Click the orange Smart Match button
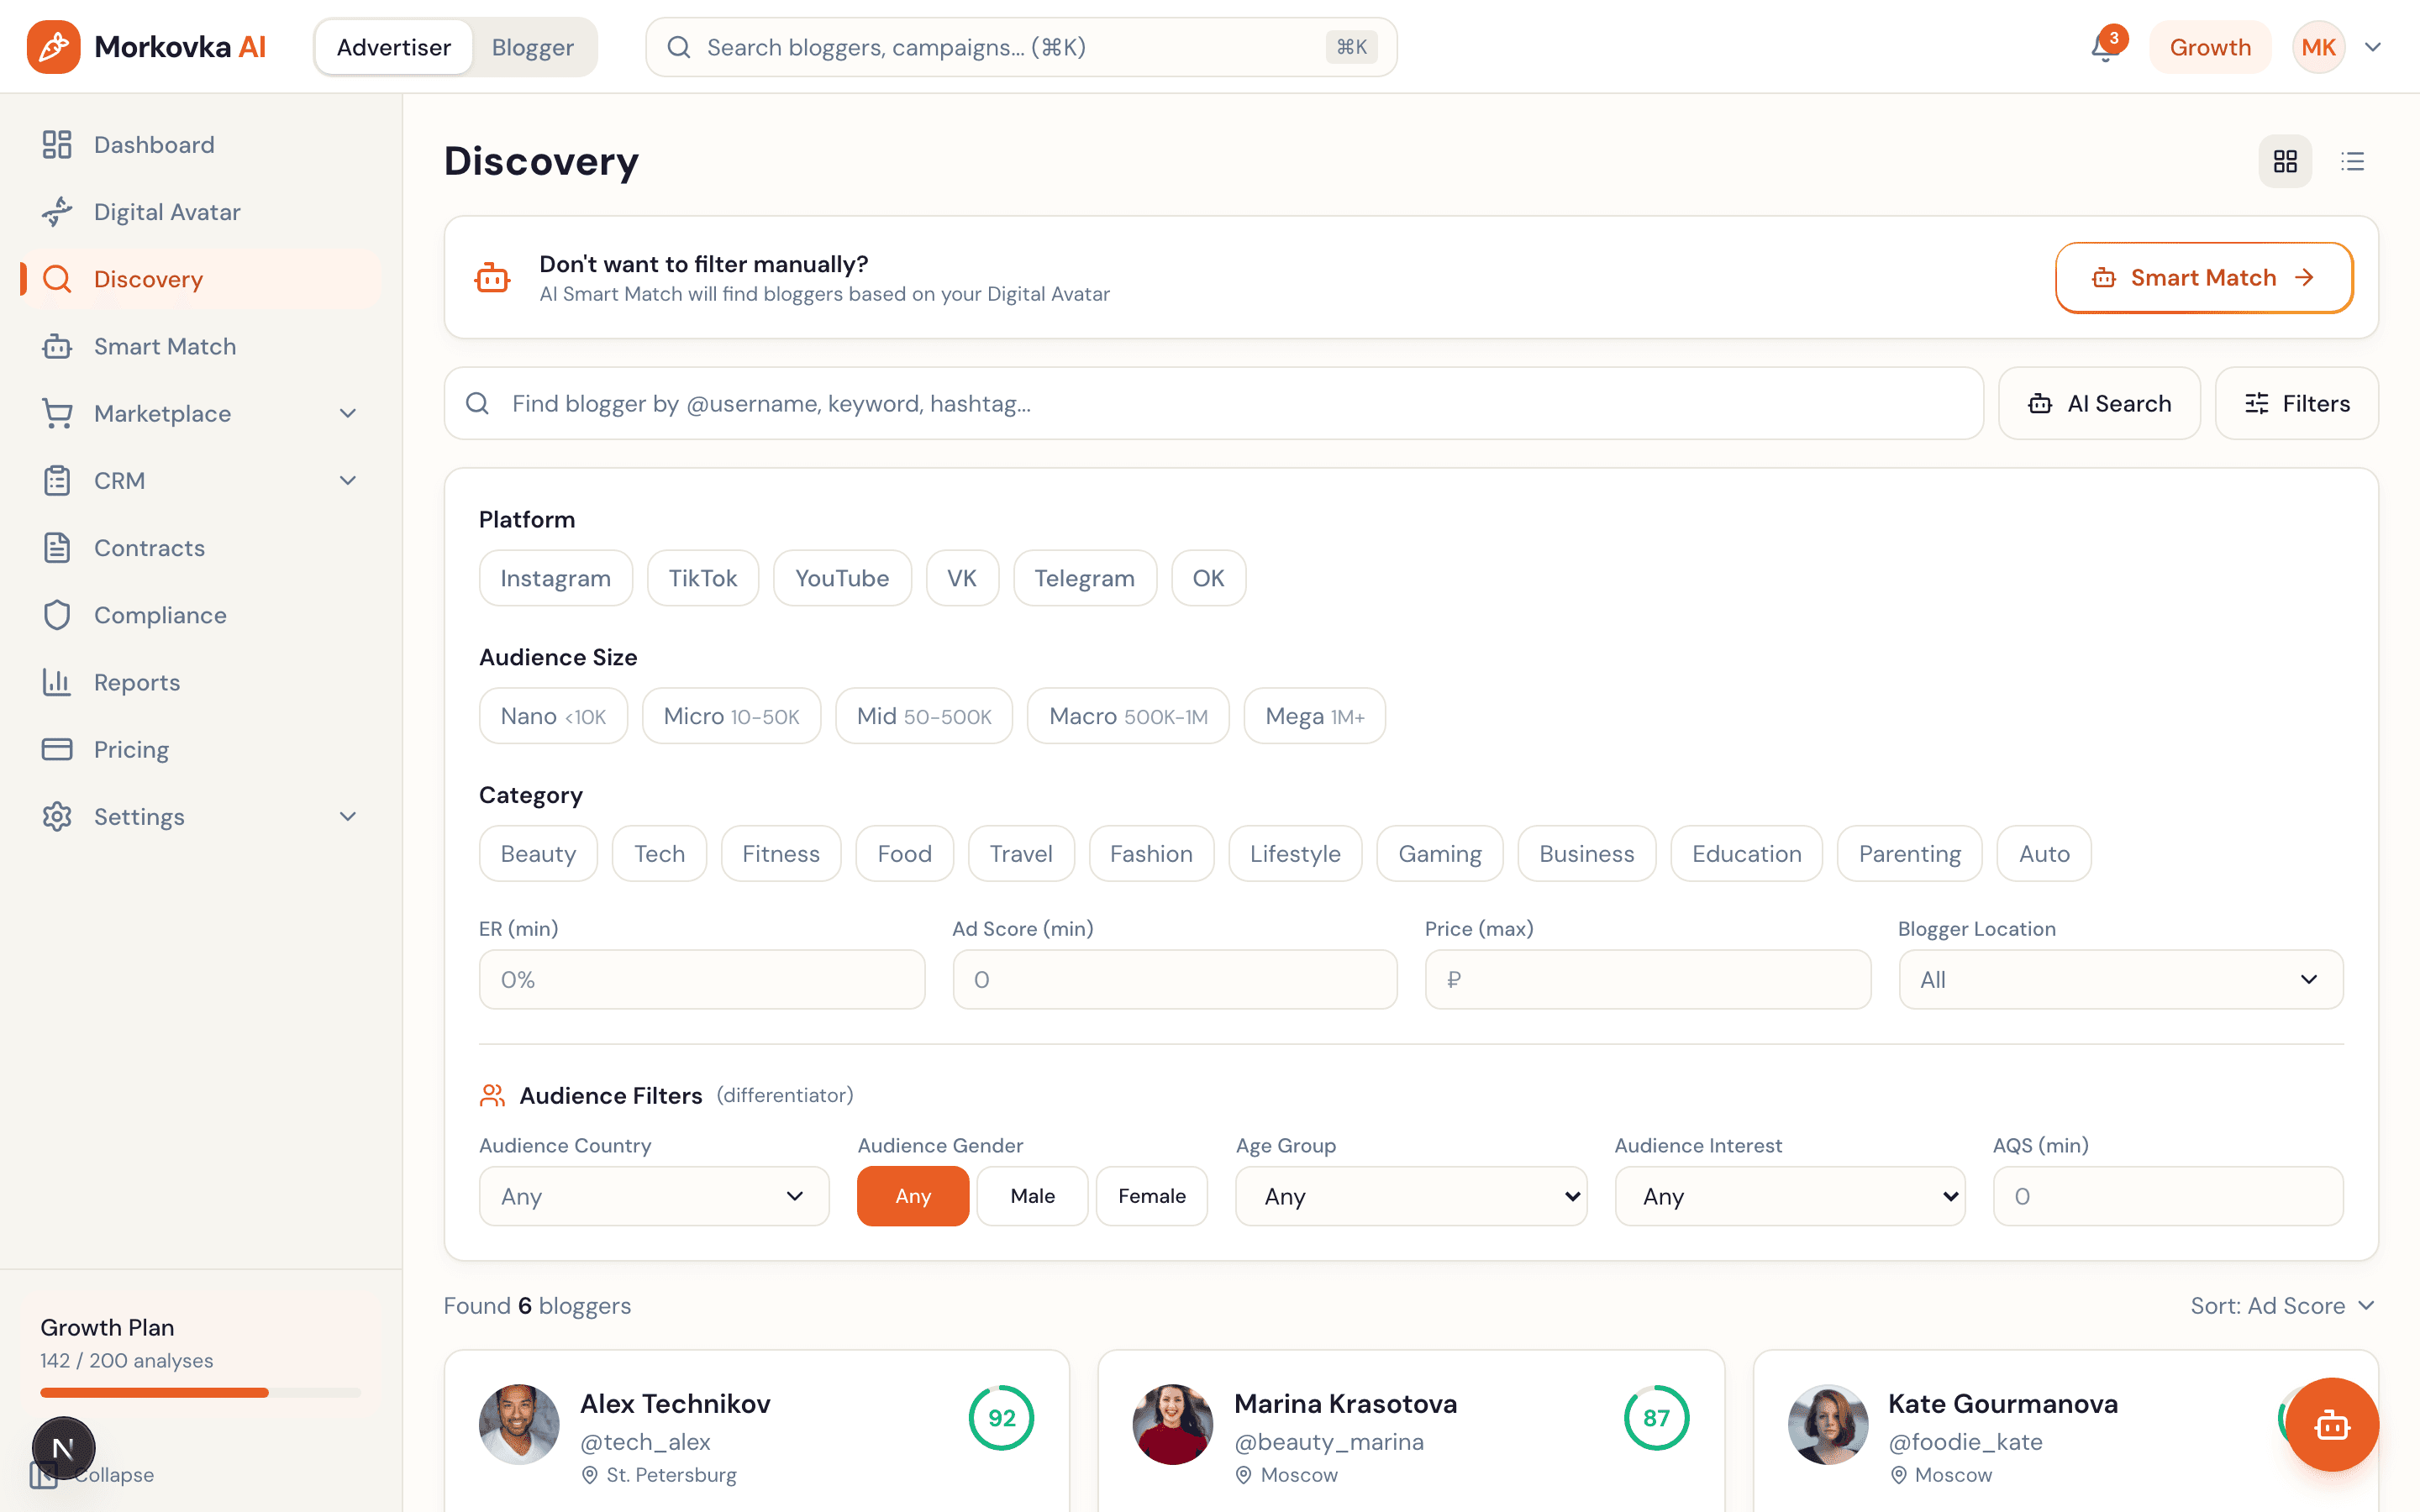 point(2203,278)
